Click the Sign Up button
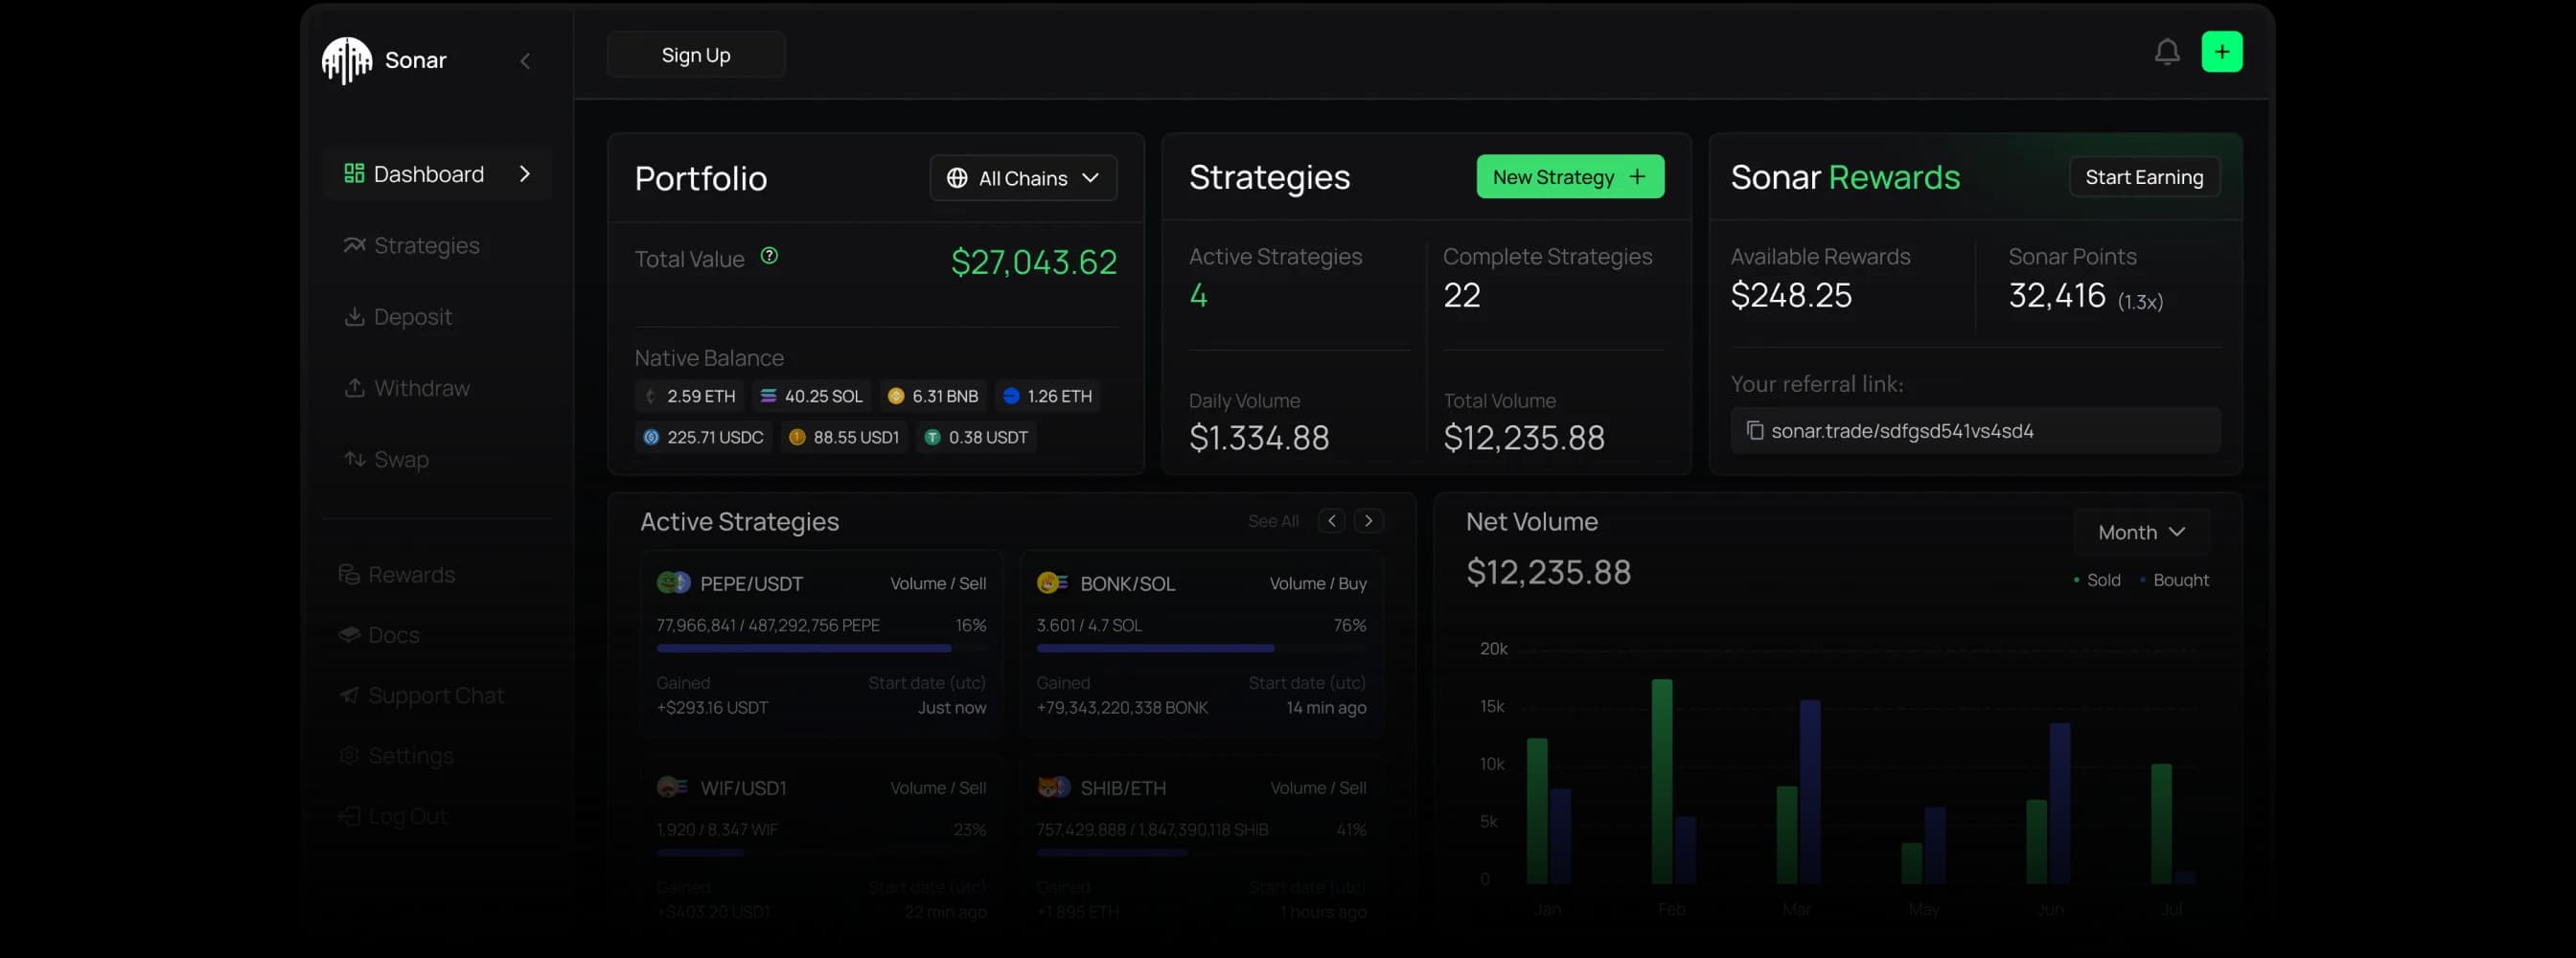 [x=696, y=55]
